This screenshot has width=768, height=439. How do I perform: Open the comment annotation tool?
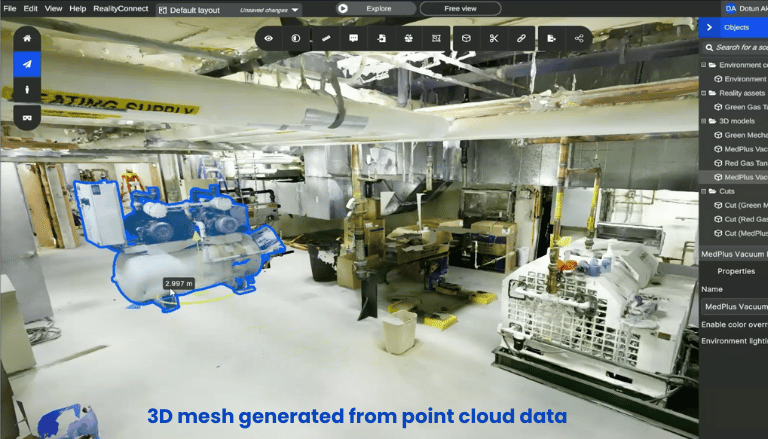tap(353, 38)
